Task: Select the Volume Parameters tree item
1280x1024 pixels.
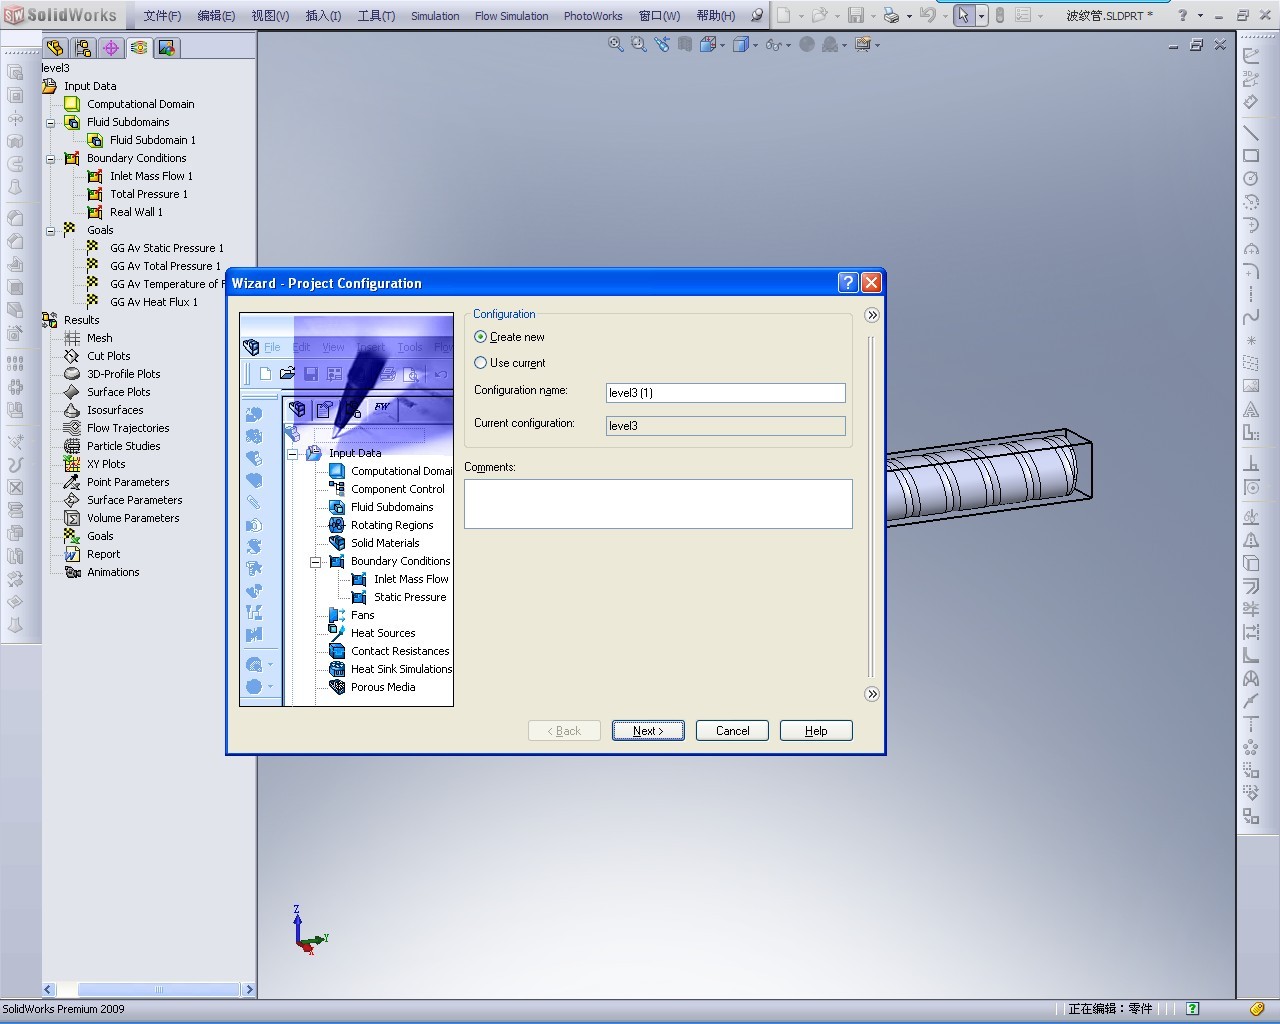Action: (x=133, y=518)
